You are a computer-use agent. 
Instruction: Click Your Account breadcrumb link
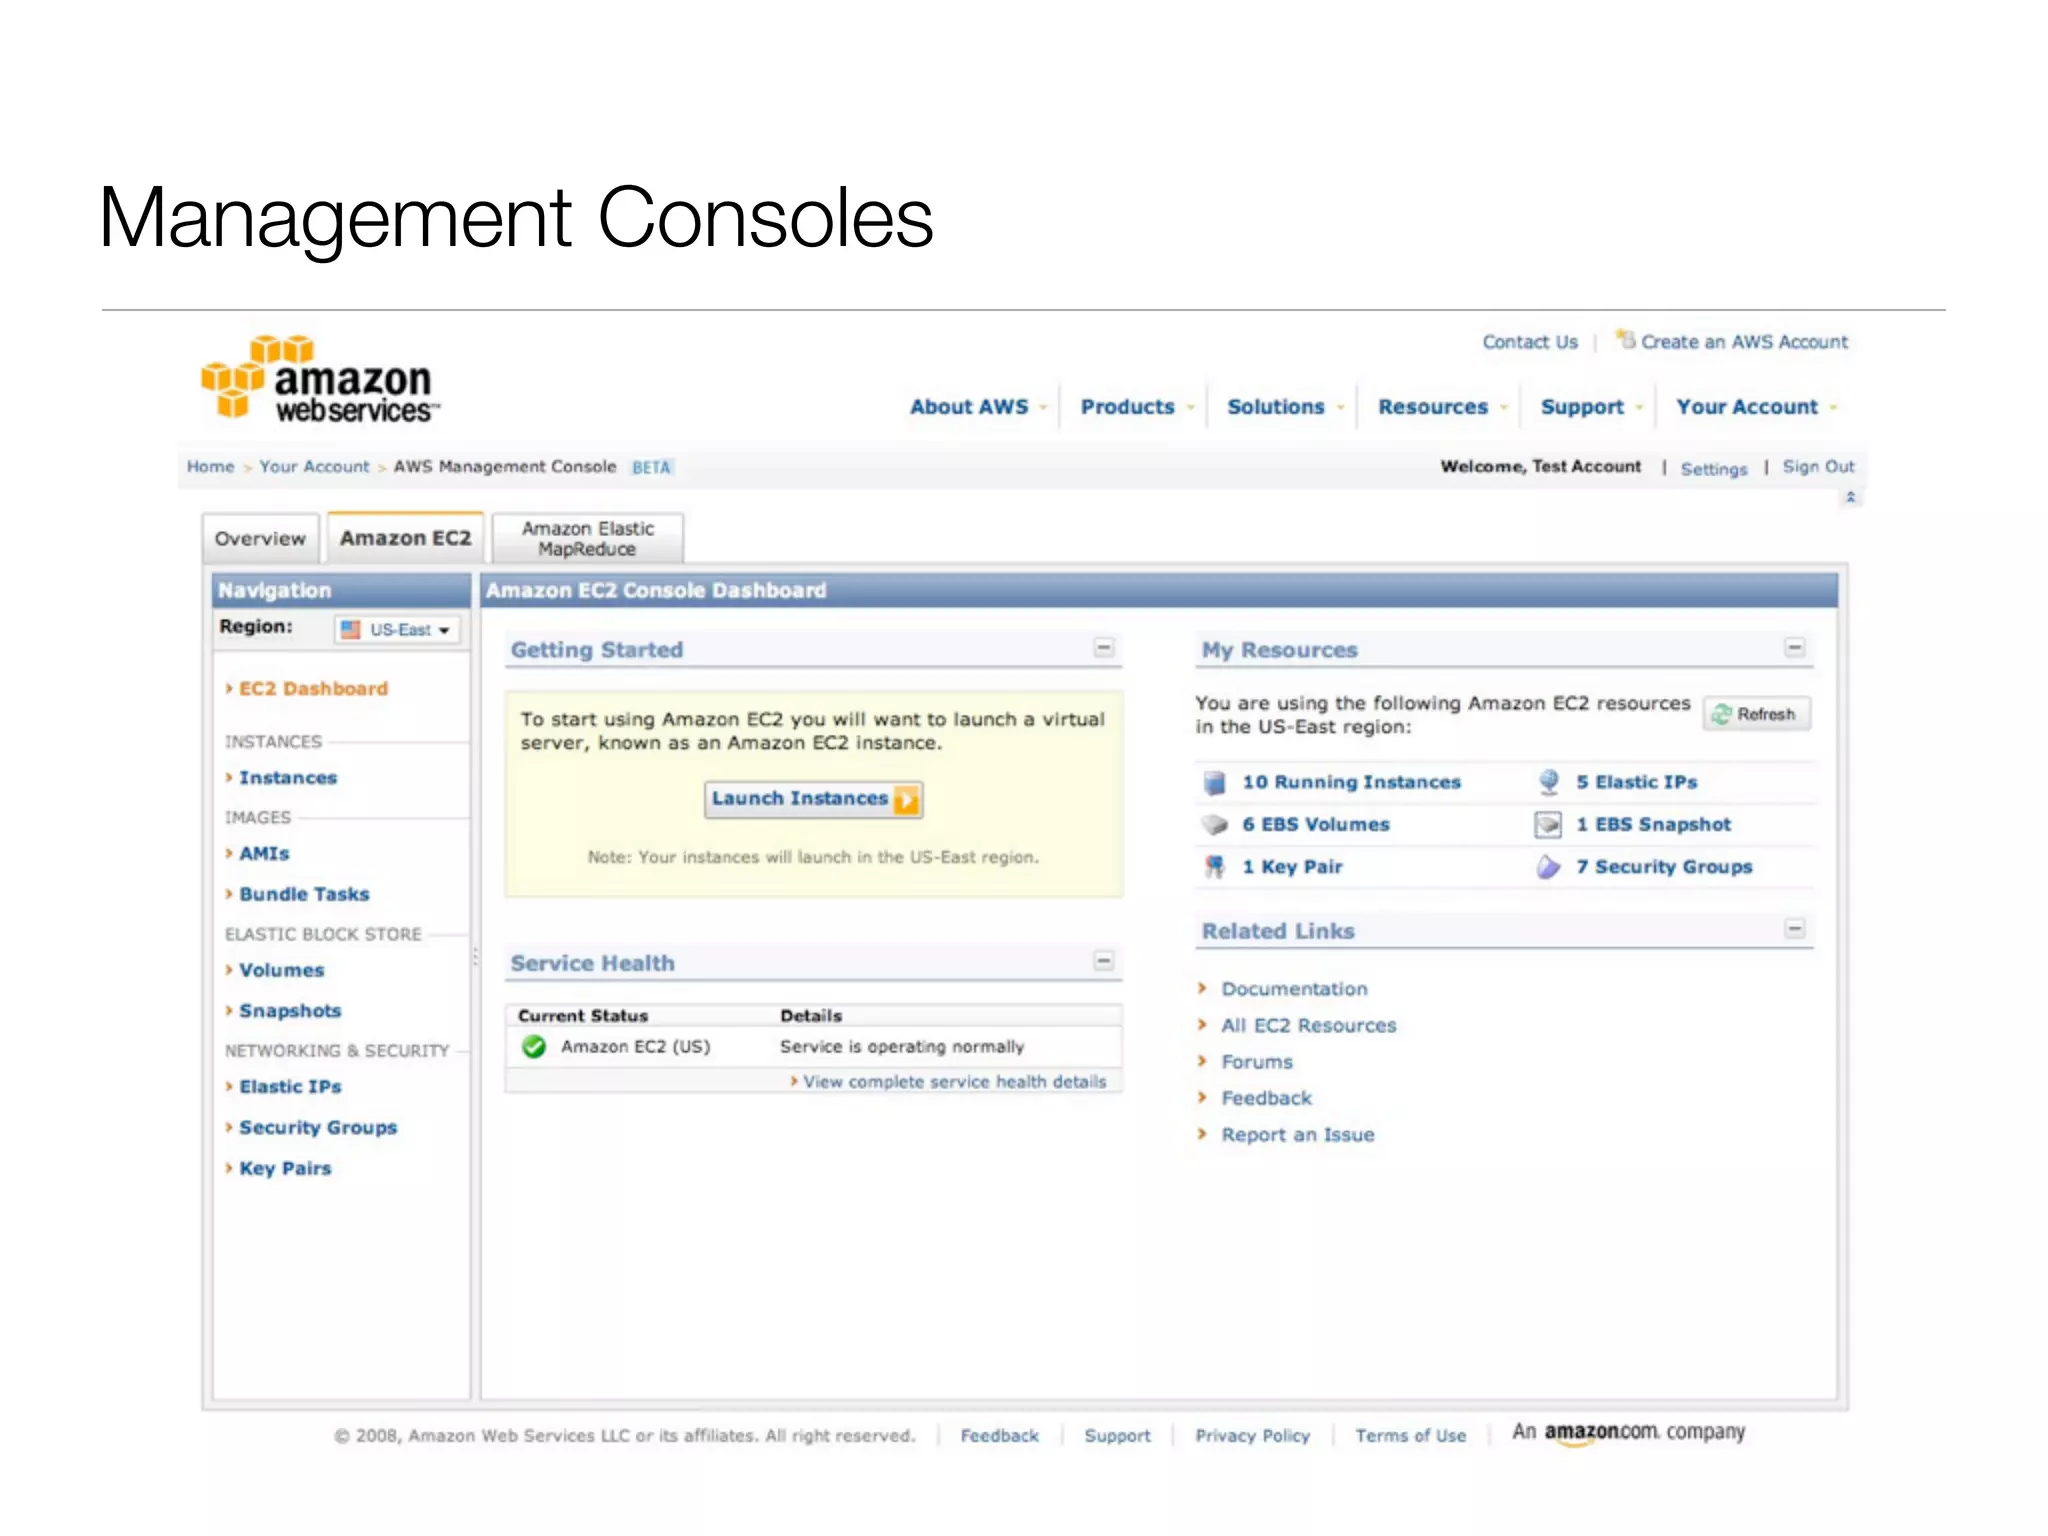(x=314, y=467)
